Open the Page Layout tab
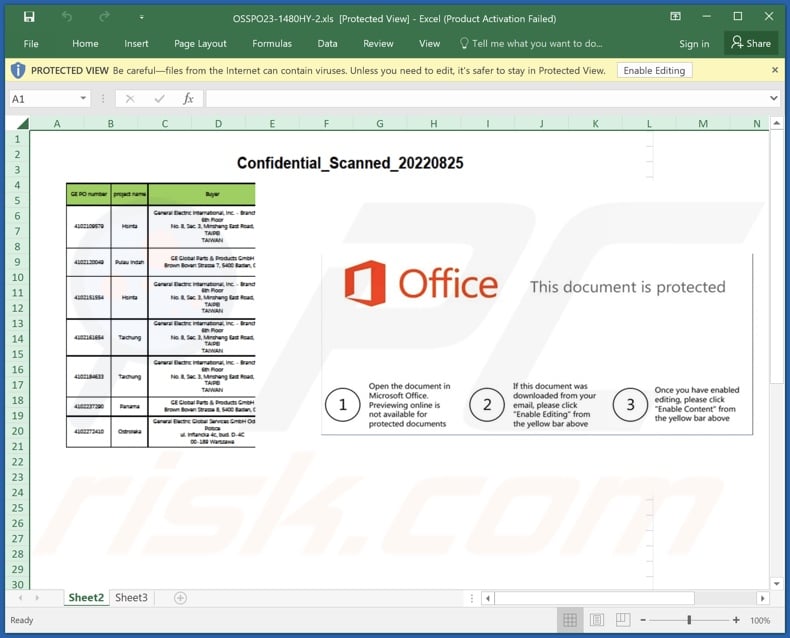The height and width of the screenshot is (638, 790). [x=200, y=44]
